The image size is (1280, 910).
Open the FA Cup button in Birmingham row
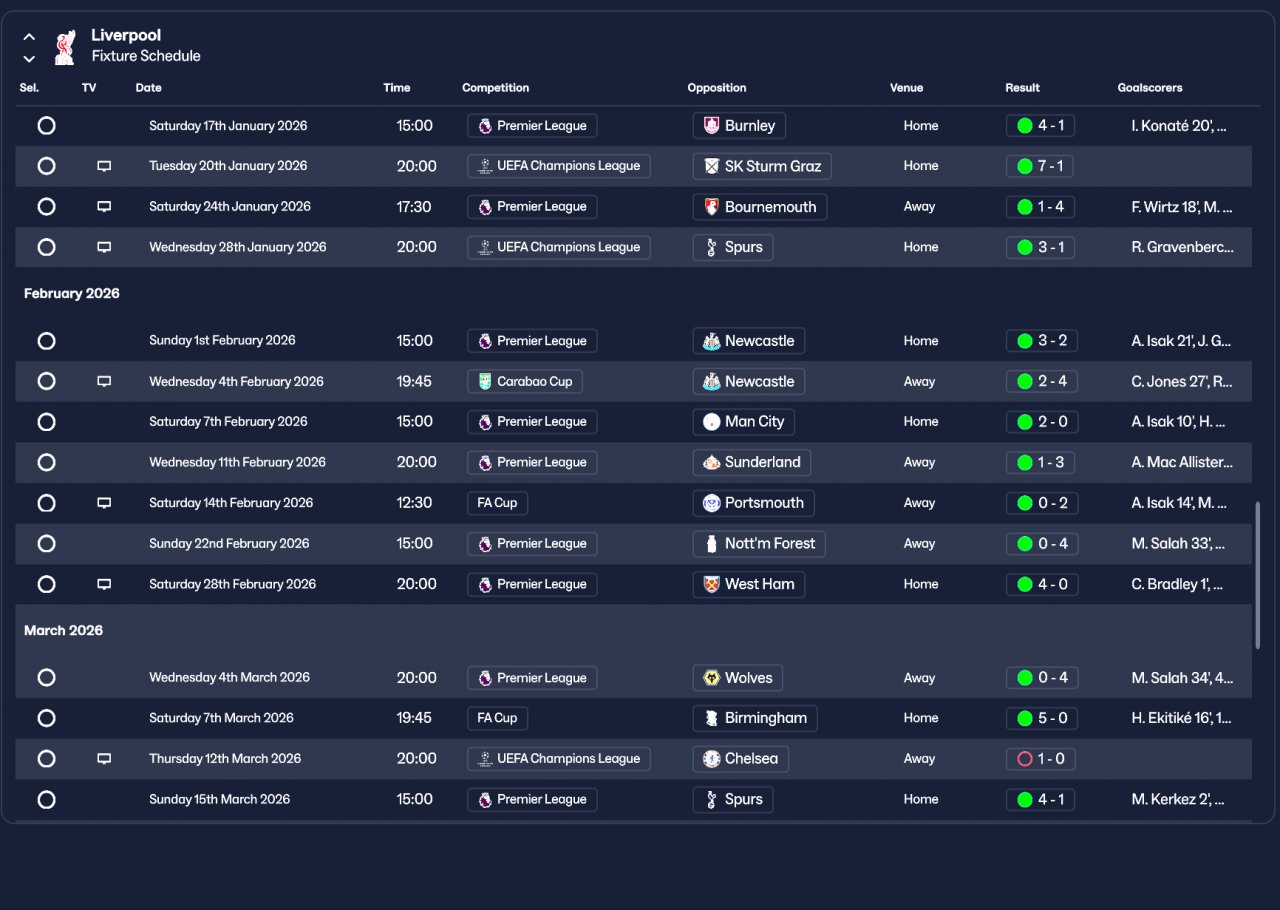(x=497, y=718)
